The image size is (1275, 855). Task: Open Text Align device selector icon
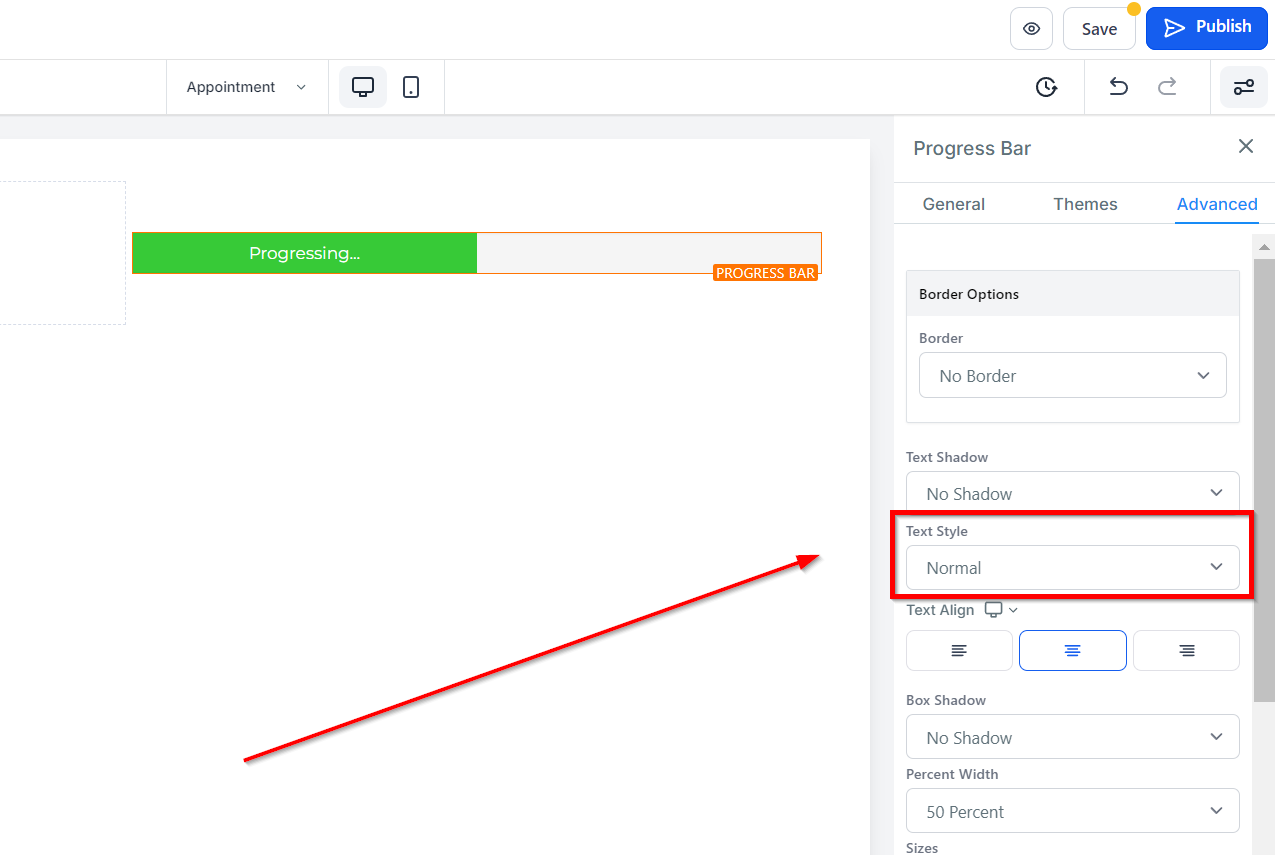1000,610
